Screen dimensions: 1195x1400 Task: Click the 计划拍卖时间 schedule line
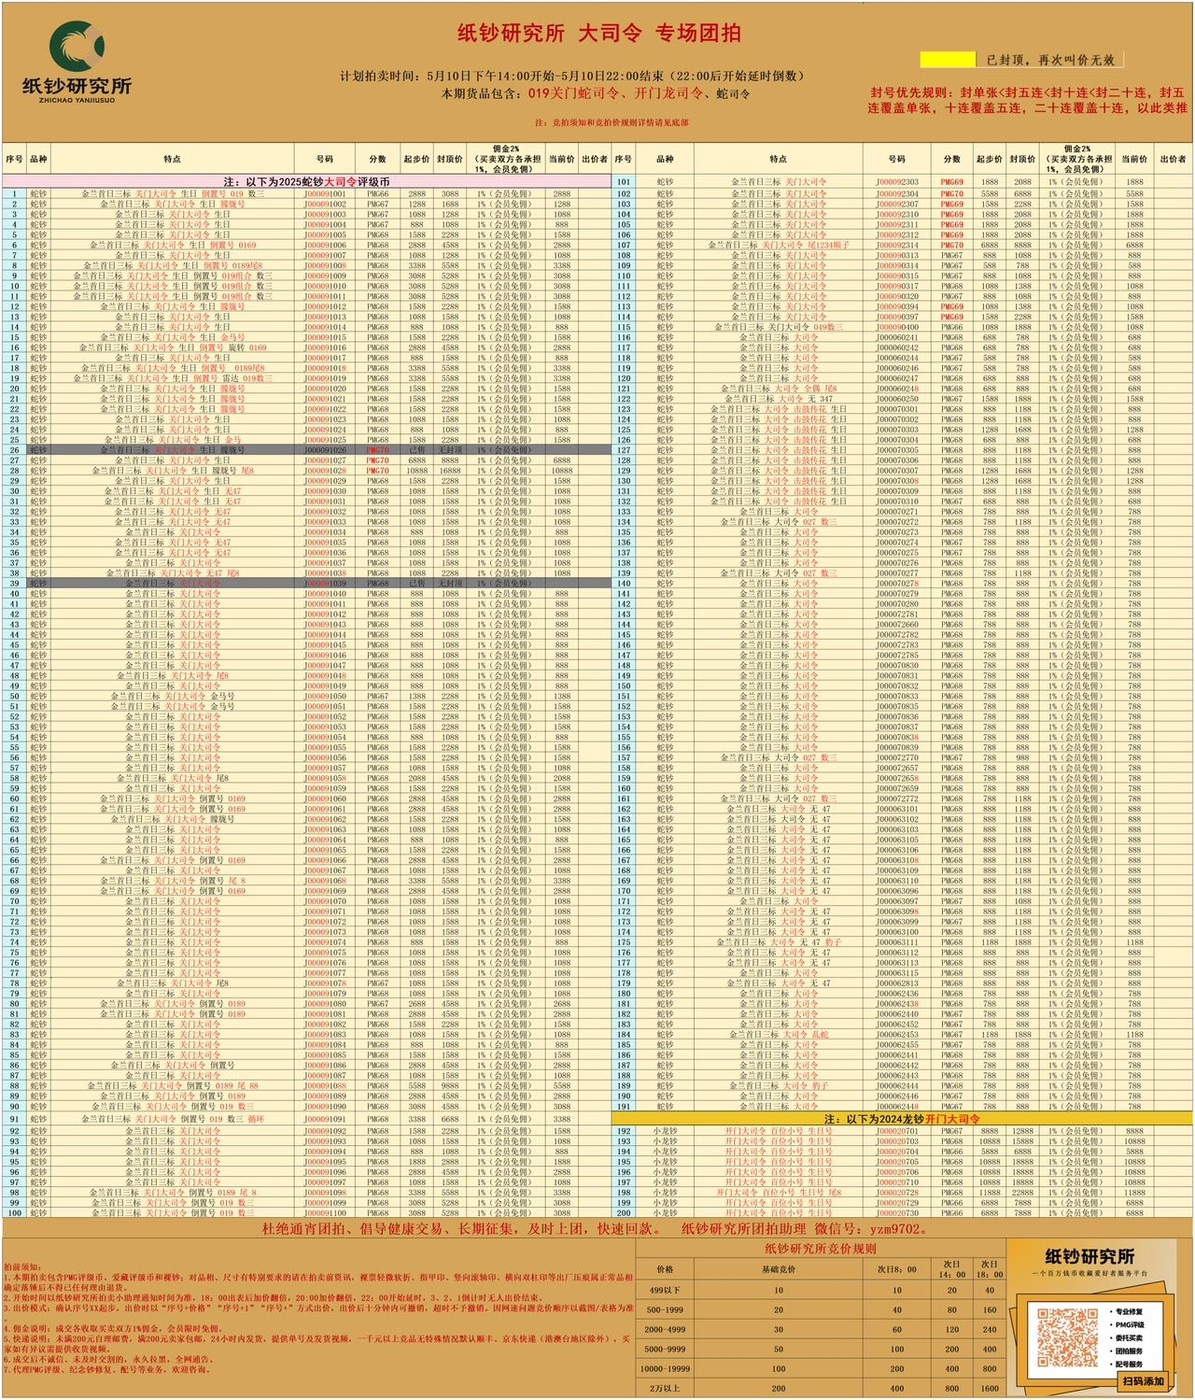(572, 76)
